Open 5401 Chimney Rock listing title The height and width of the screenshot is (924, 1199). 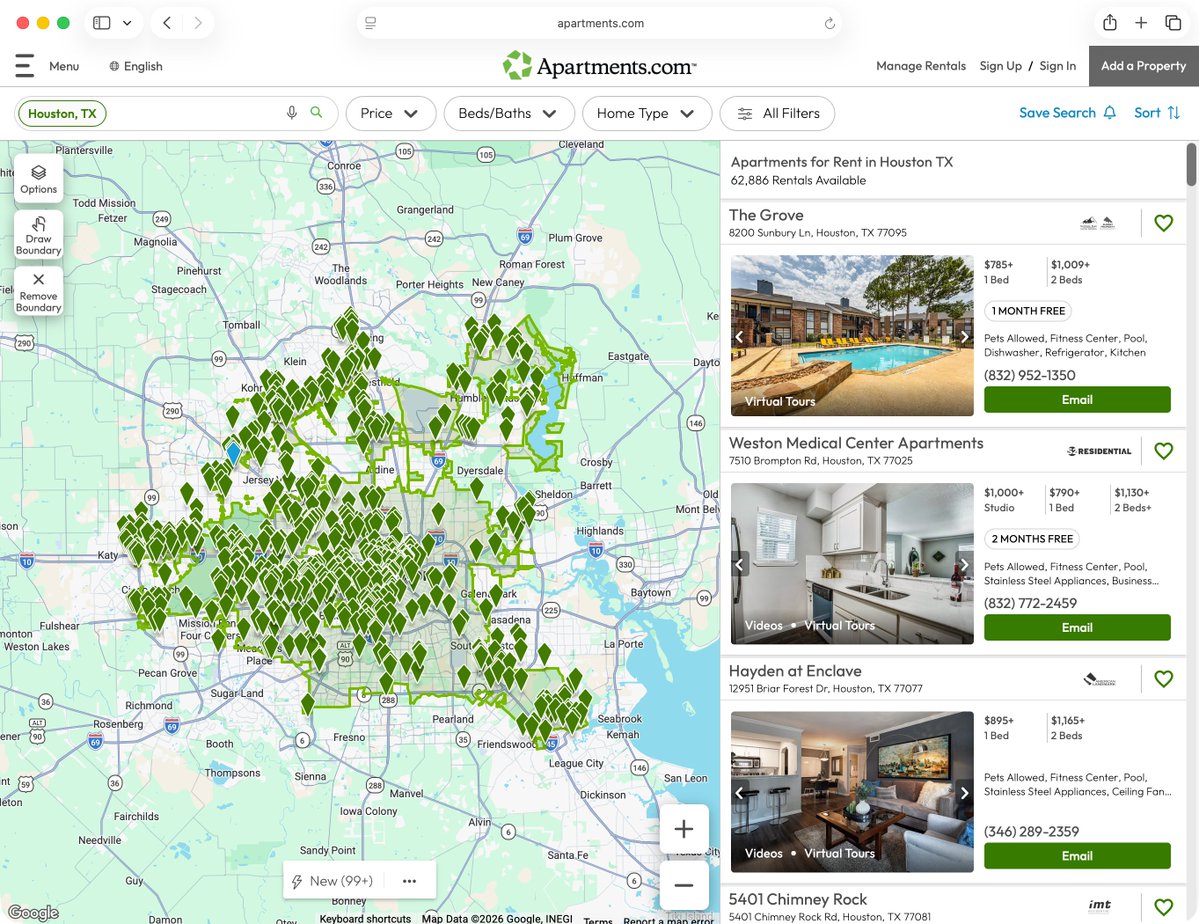coord(798,899)
